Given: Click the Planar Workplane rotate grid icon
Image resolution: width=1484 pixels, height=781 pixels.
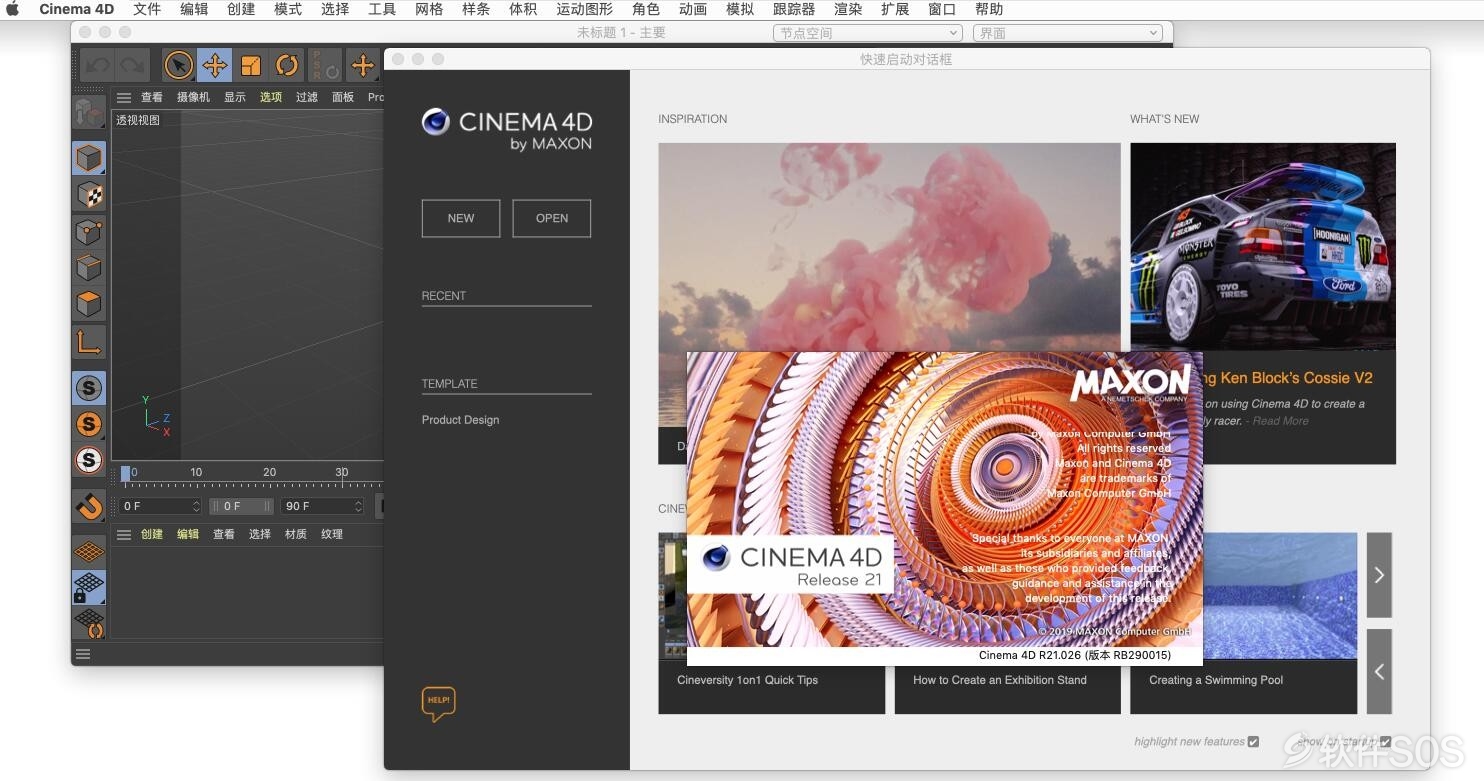Looking at the screenshot, I should click(x=89, y=623).
